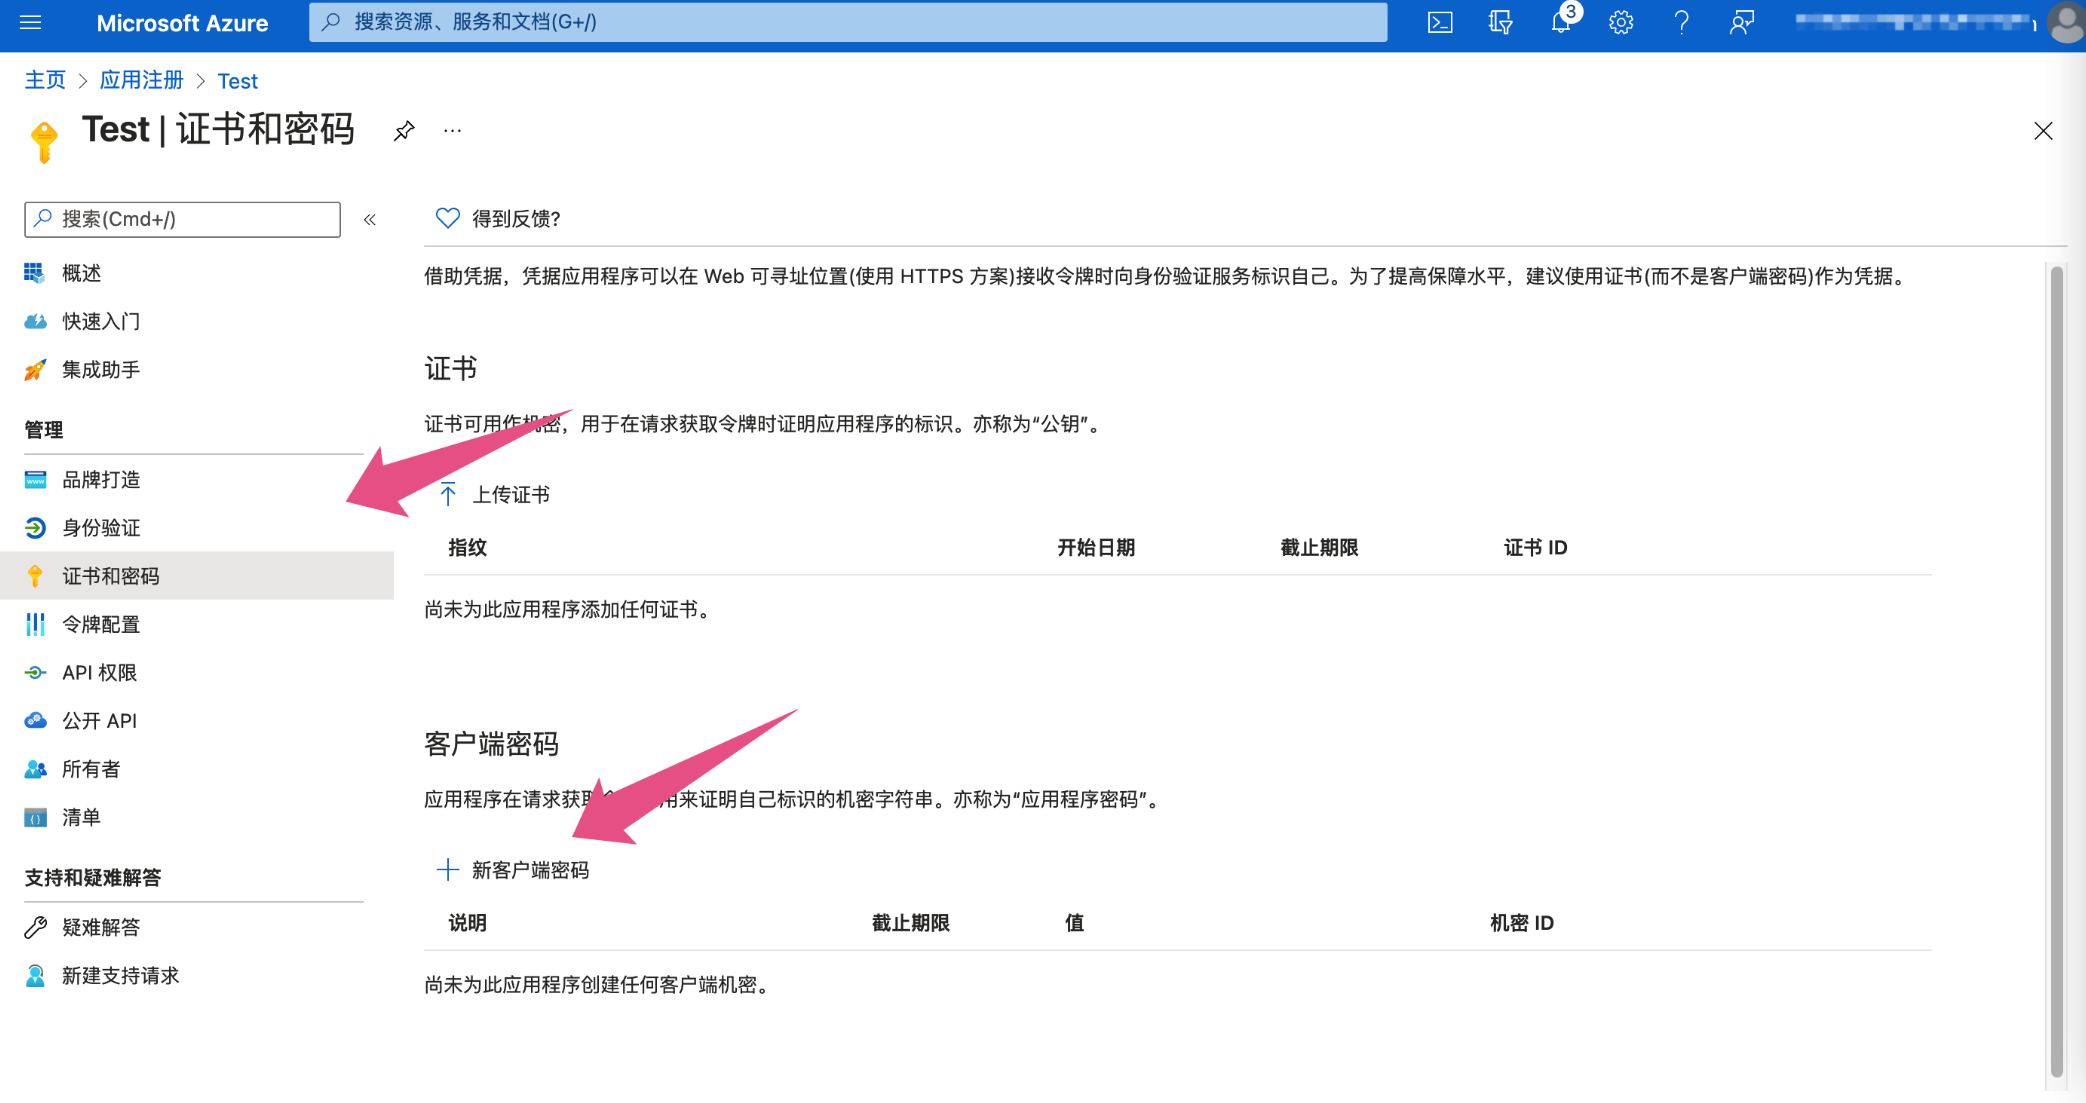Select API 权限 menu item
This screenshot has height=1103, width=2086.
99,673
